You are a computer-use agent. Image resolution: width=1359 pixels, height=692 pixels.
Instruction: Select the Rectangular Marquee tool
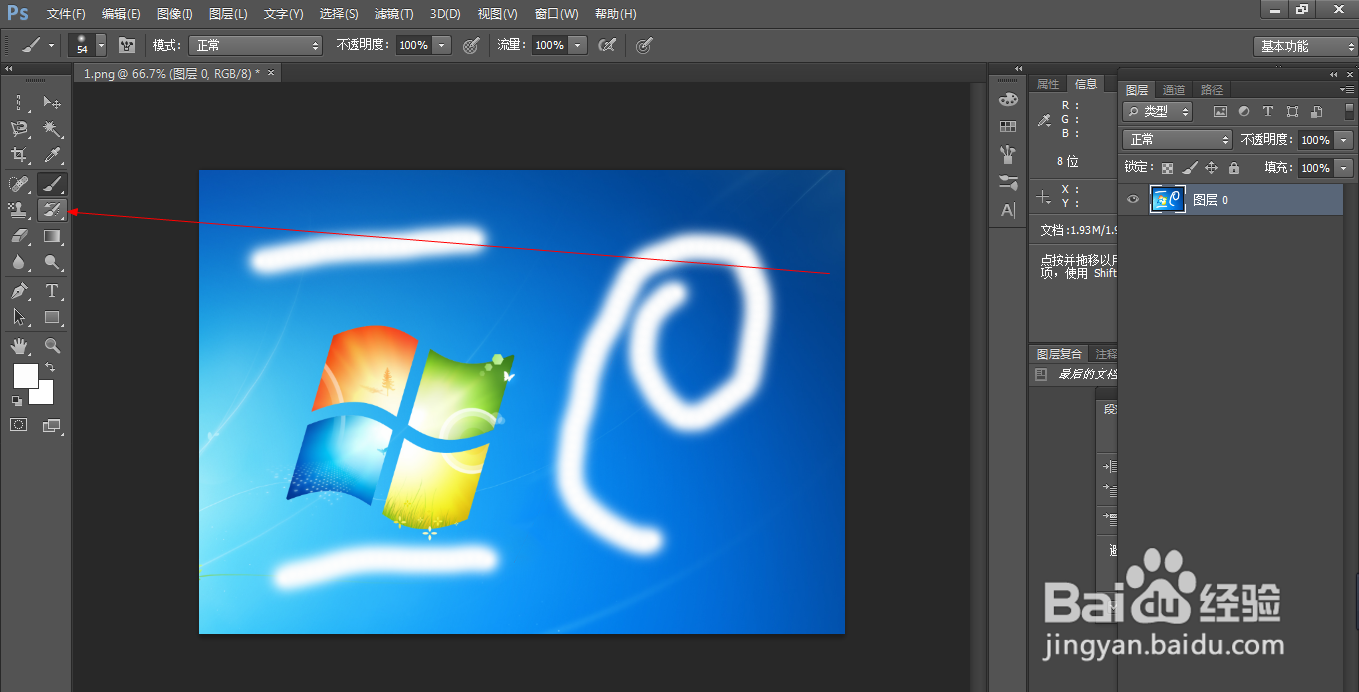(20, 102)
